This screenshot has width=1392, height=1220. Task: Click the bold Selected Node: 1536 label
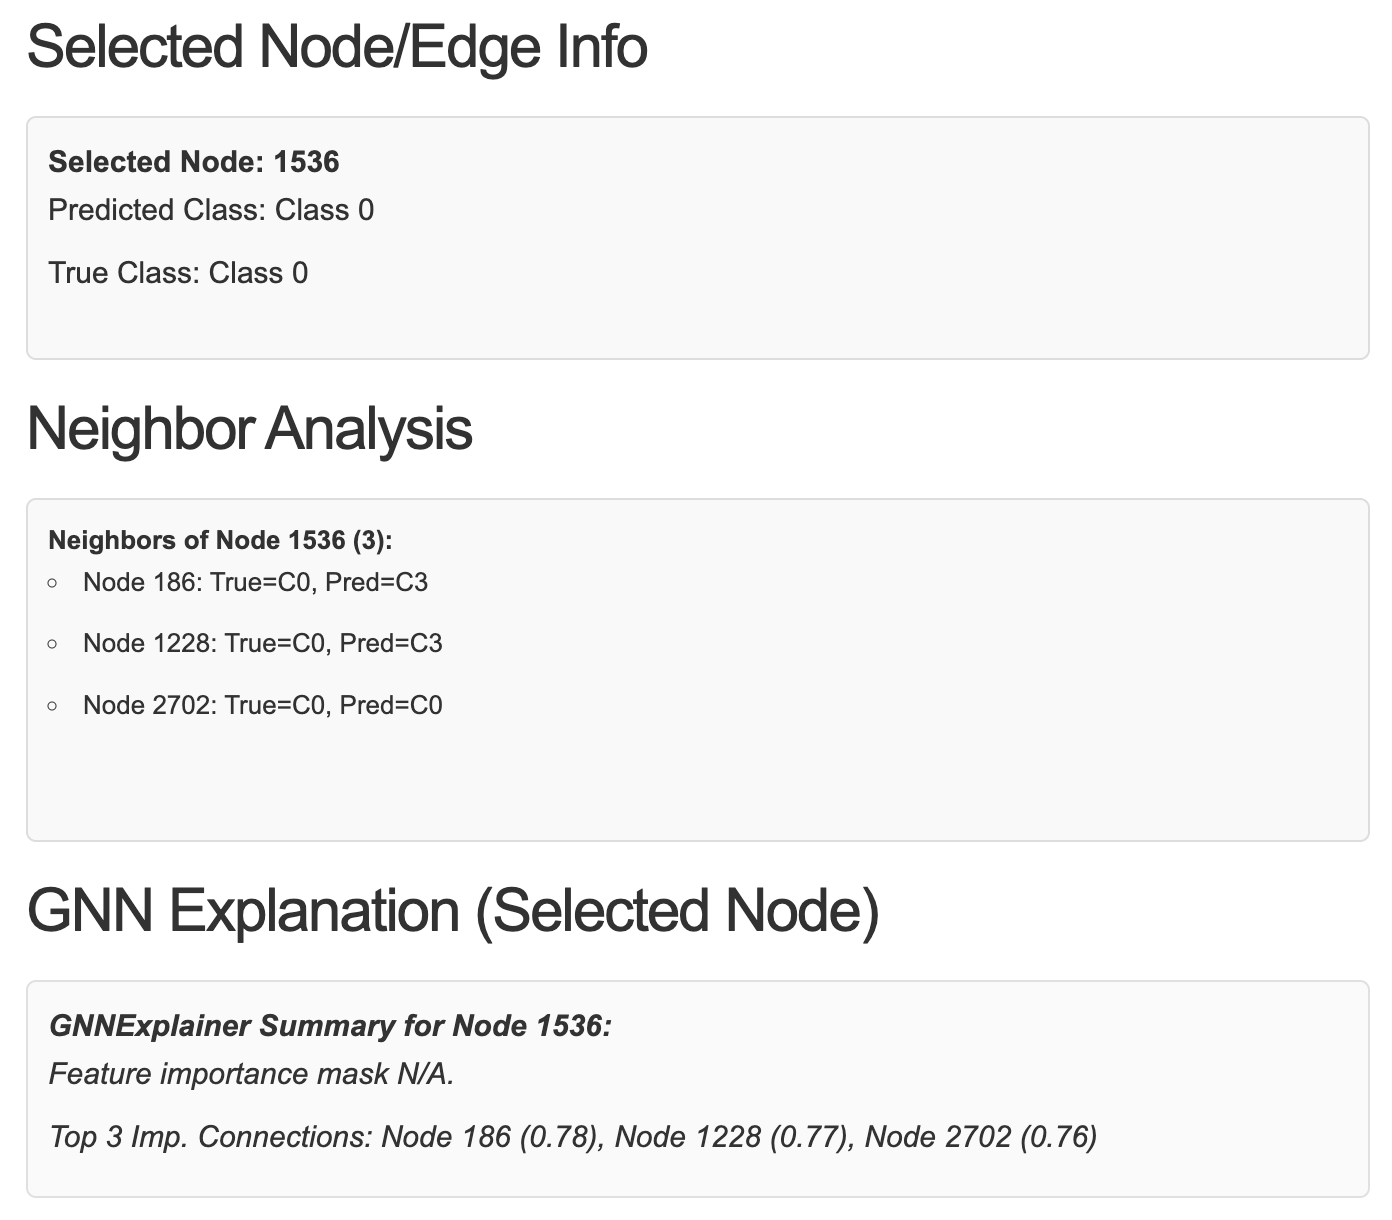[x=194, y=162]
